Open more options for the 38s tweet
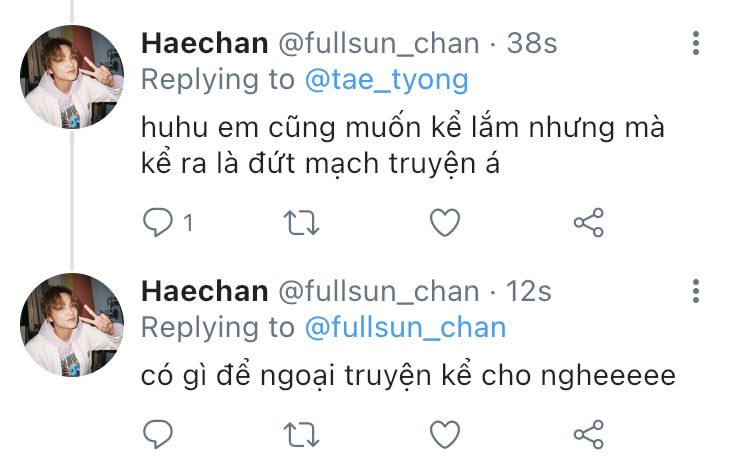Image resolution: width=750 pixels, height=467 pixels. pos(696,43)
